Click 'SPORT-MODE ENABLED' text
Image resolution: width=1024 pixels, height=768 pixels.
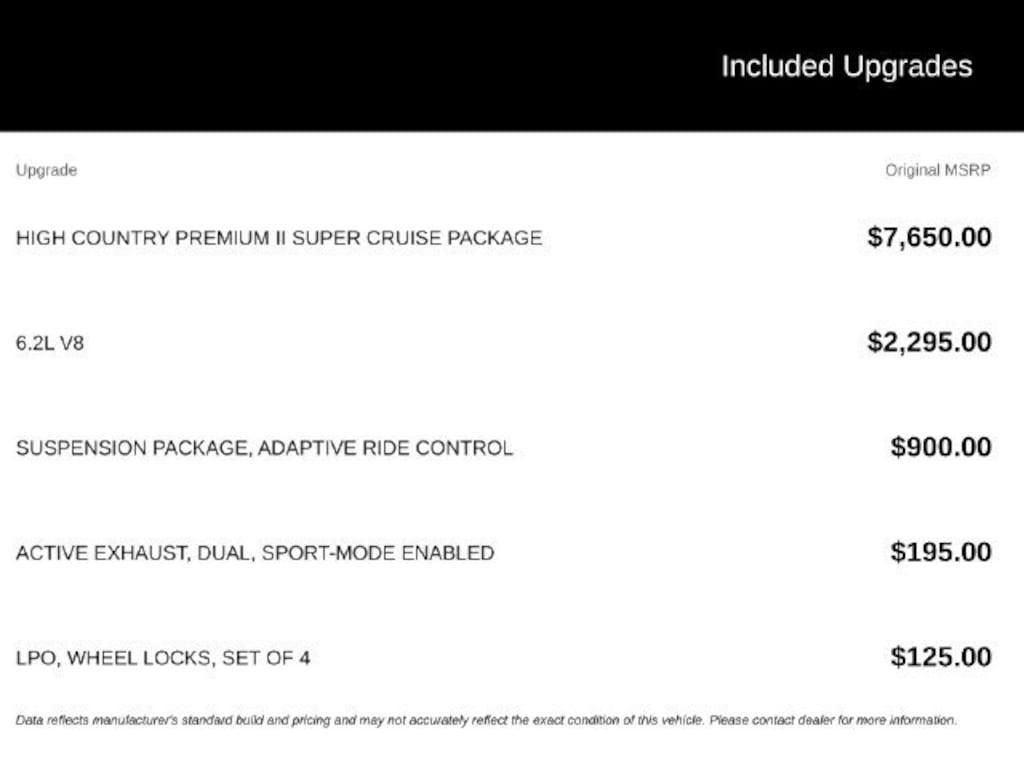point(377,553)
